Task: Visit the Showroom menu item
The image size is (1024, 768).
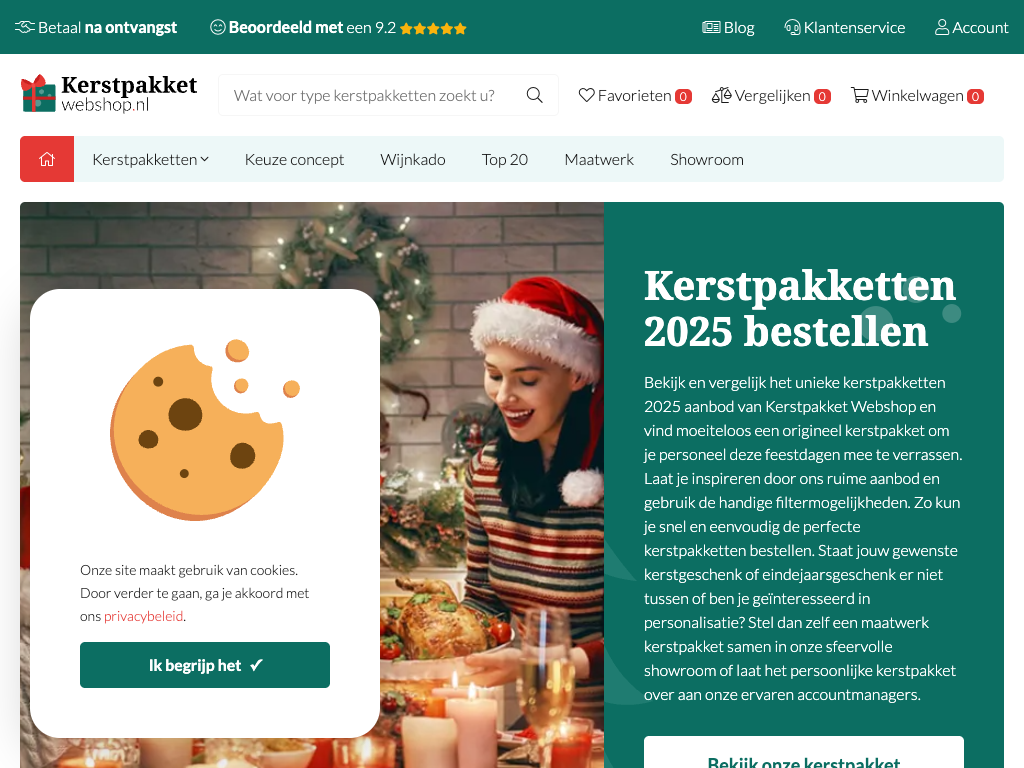Action: pos(707,159)
